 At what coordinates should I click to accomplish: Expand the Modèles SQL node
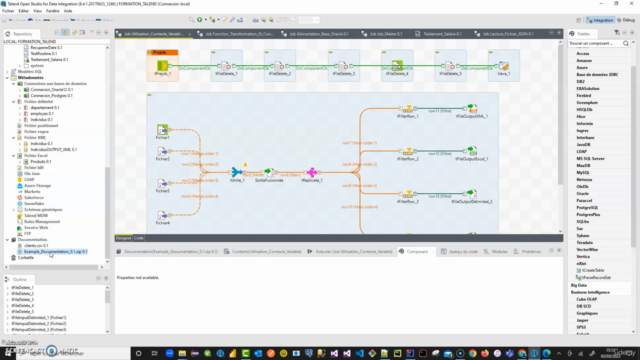click(x=7, y=71)
